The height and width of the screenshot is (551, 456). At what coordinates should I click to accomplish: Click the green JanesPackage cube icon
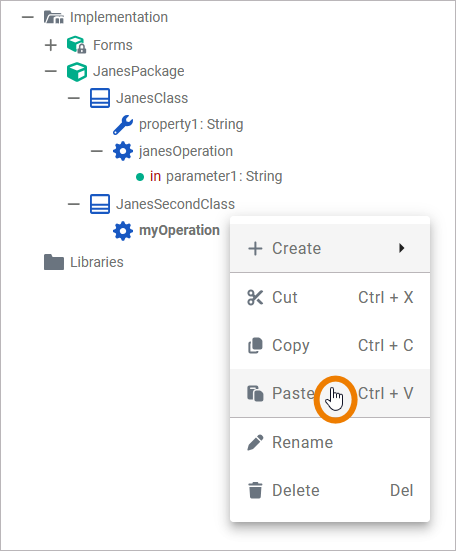[77, 71]
